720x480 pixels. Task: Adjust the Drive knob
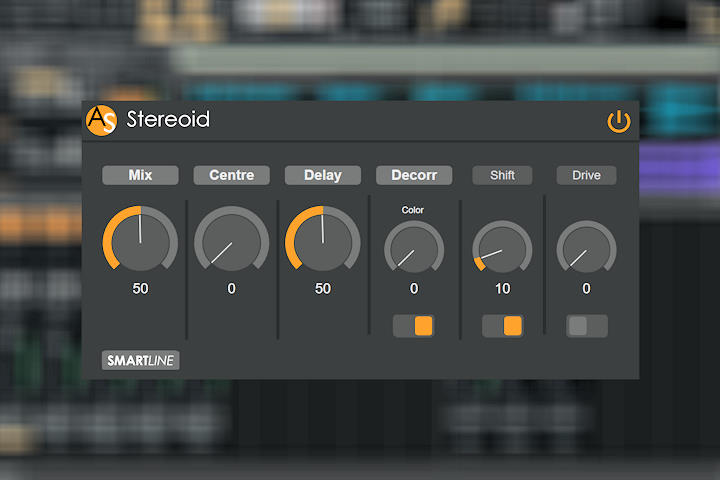[586, 249]
